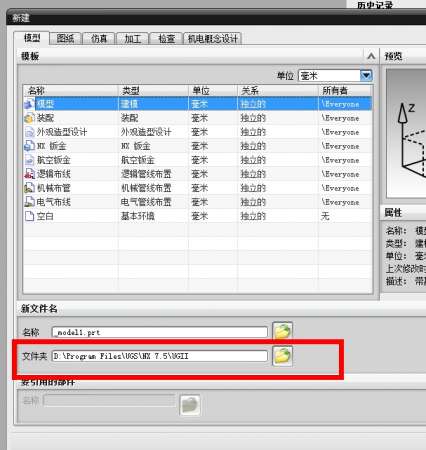Select the 模型 tab
Image resolution: width=426 pixels, height=450 pixels.
[x=32, y=38]
